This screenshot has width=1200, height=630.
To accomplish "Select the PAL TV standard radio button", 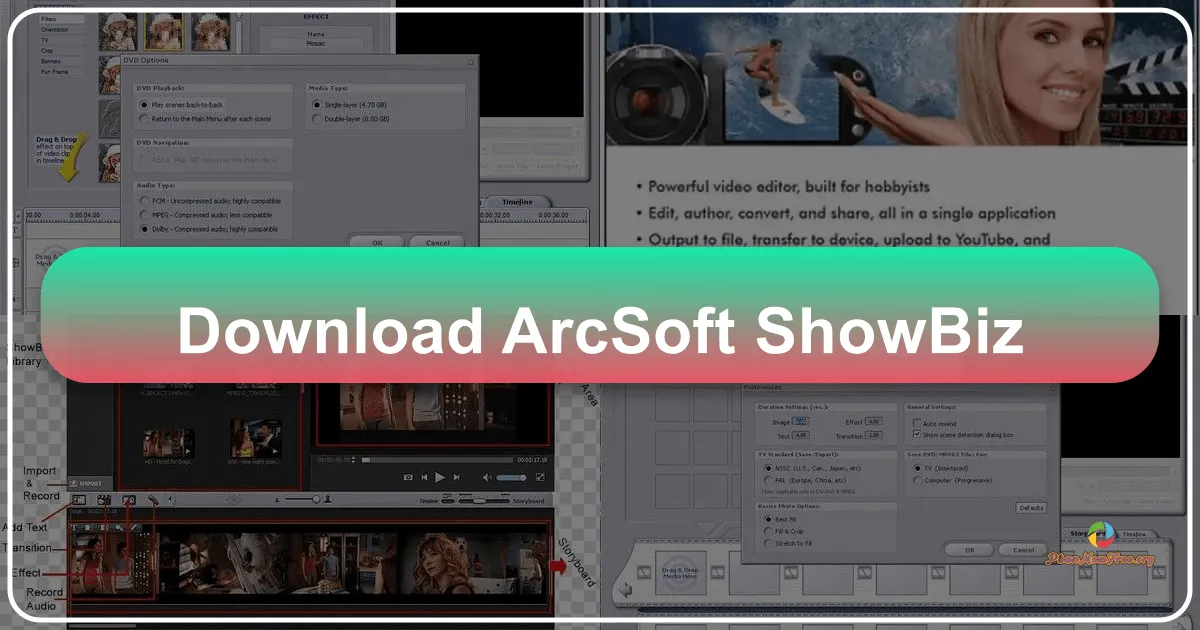I will click(766, 481).
